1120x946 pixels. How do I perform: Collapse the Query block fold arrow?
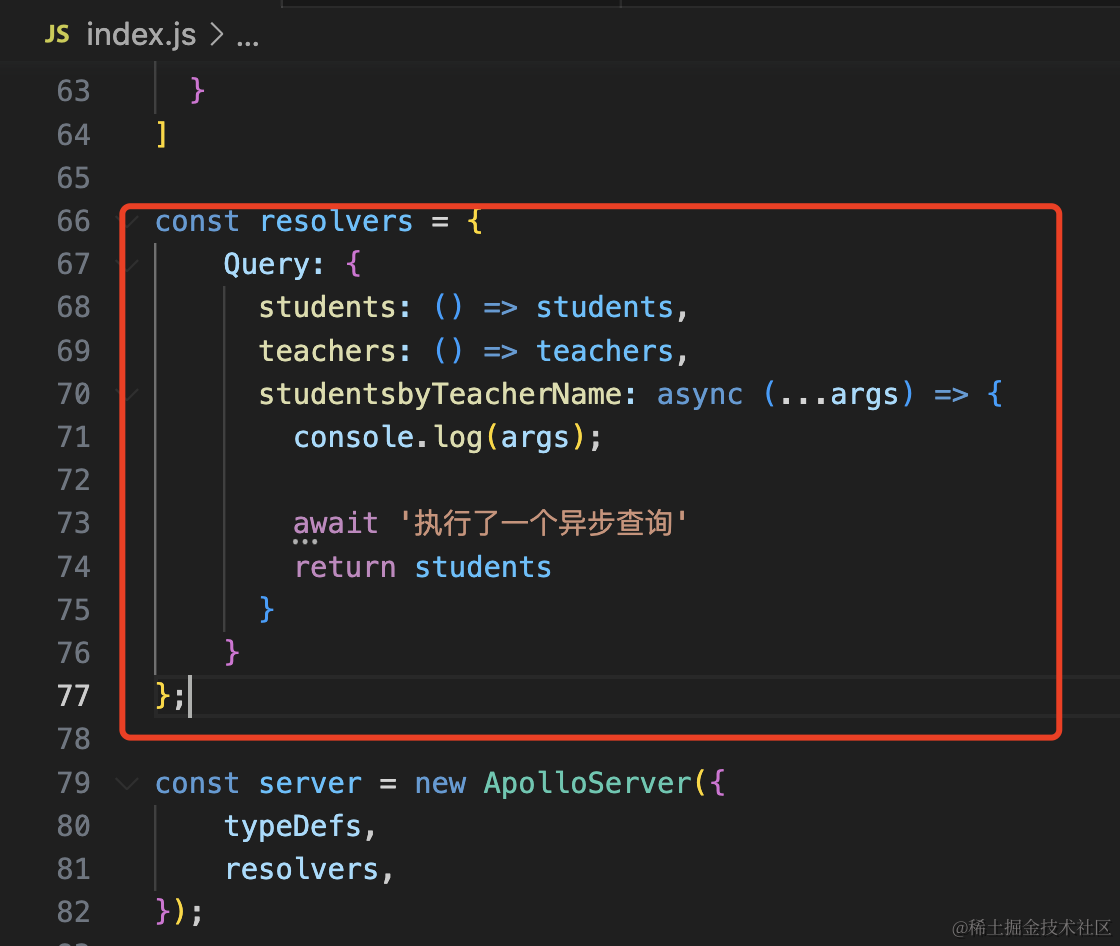pyautogui.click(x=127, y=264)
